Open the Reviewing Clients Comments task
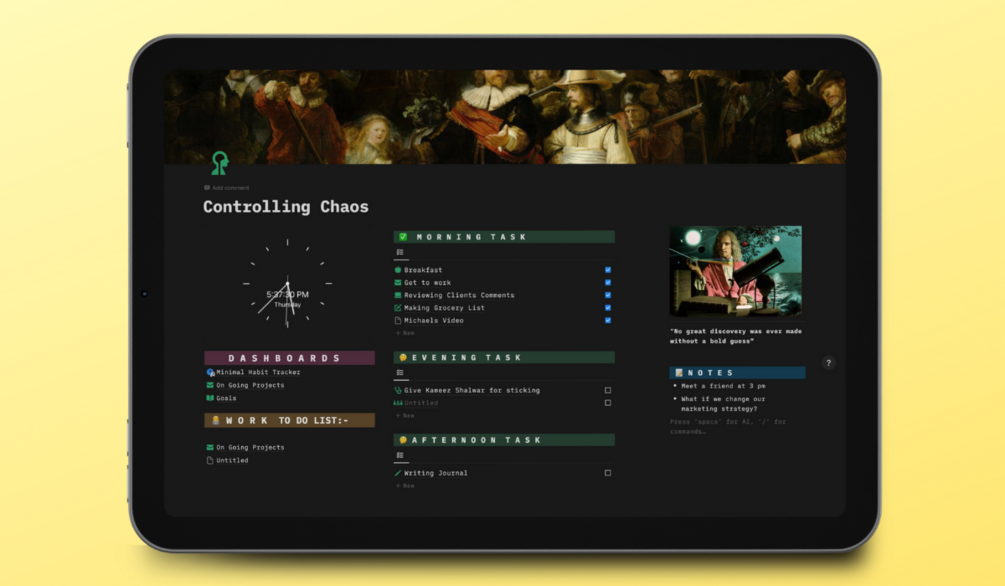 459,296
